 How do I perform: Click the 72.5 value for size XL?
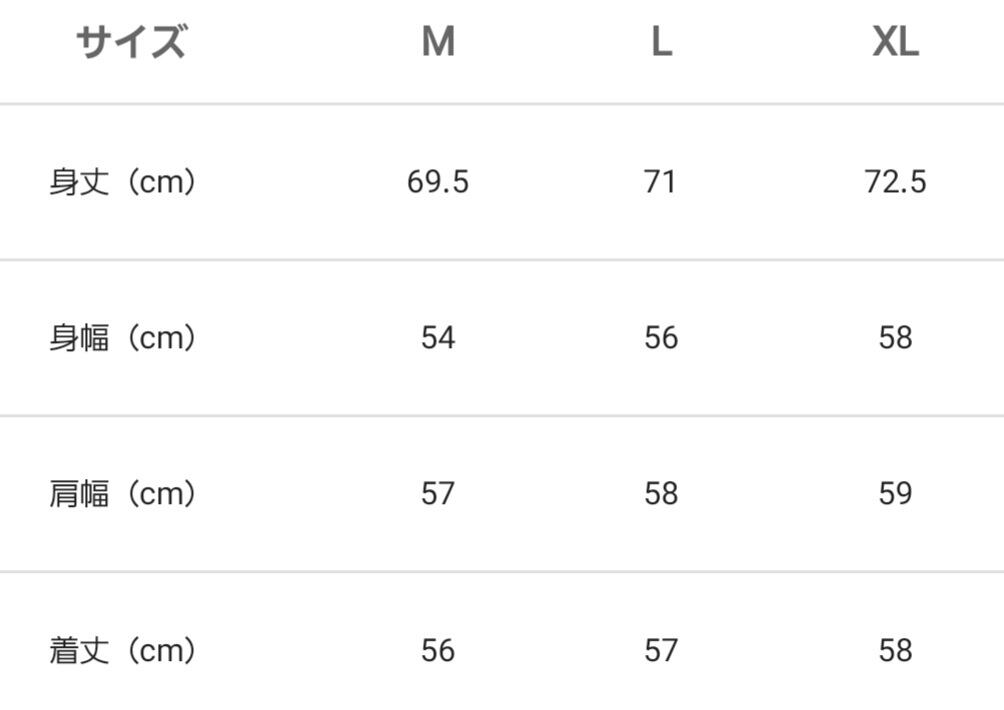click(895, 182)
